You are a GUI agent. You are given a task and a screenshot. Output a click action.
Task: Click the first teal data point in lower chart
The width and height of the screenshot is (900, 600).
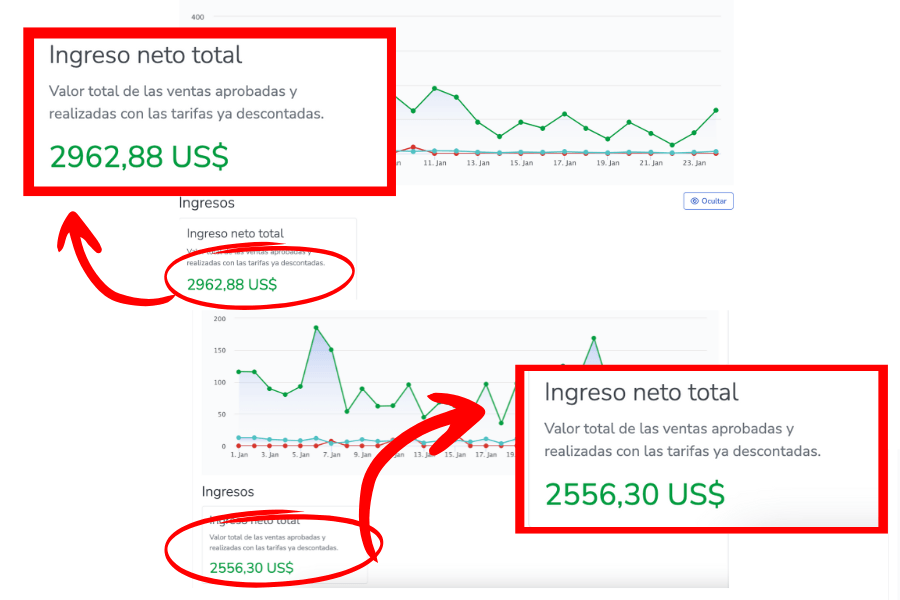[x=239, y=438]
